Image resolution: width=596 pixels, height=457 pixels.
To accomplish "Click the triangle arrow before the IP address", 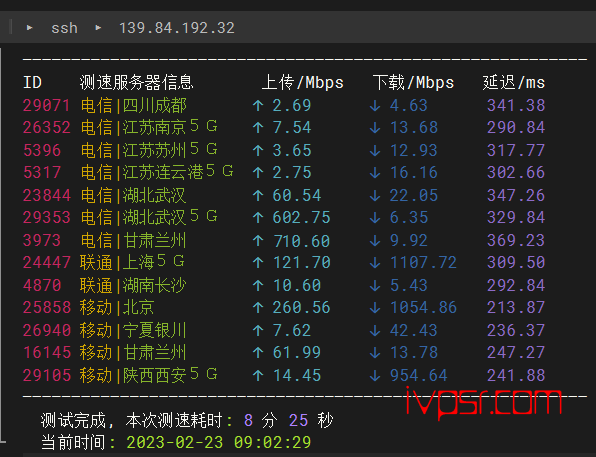I will [98, 27].
